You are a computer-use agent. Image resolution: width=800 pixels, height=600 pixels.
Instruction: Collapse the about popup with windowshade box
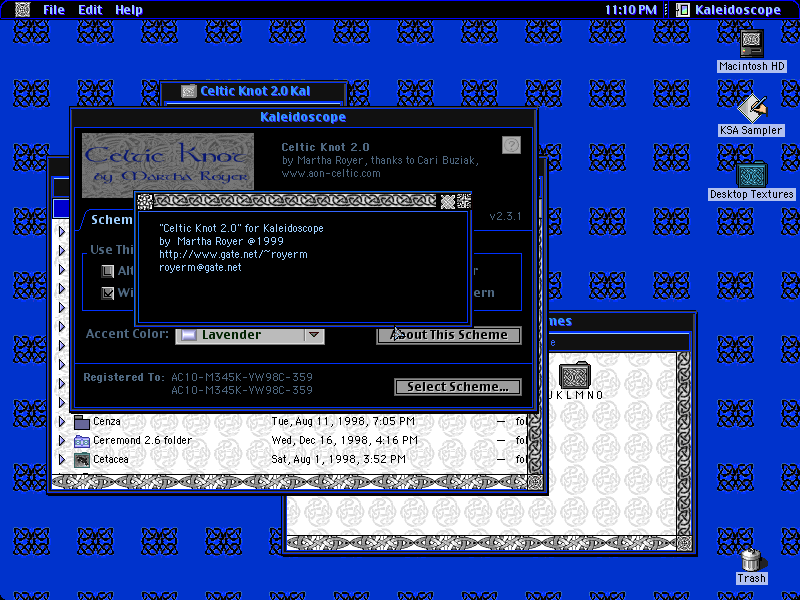pos(463,201)
